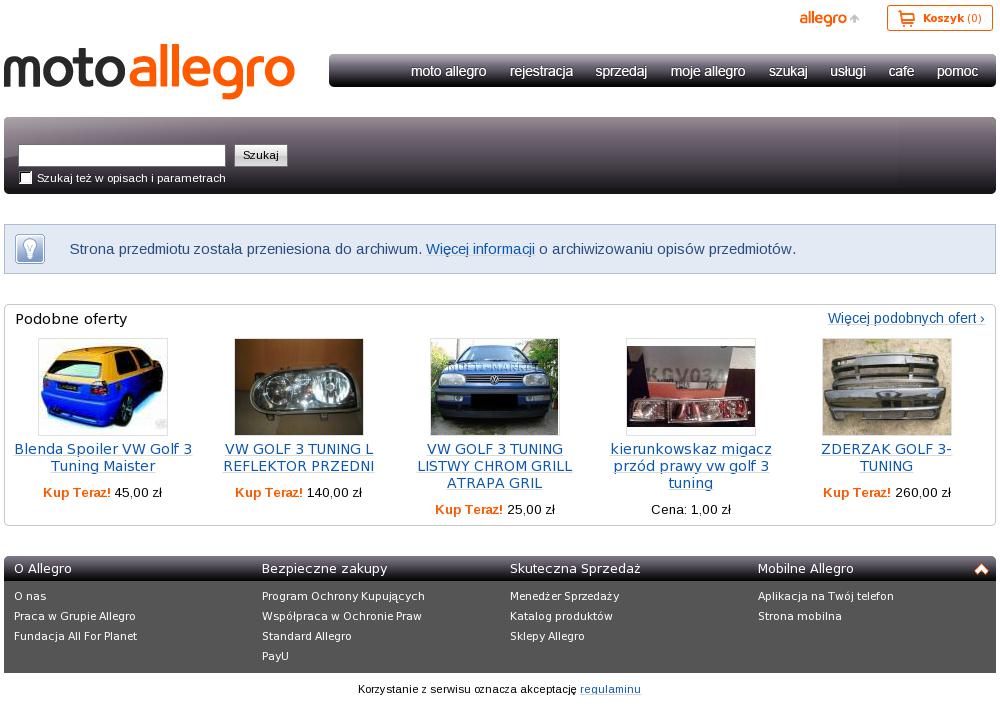Open 'Aplikacja na Twój telefon' footer link
1000x709 pixels.
[826, 597]
